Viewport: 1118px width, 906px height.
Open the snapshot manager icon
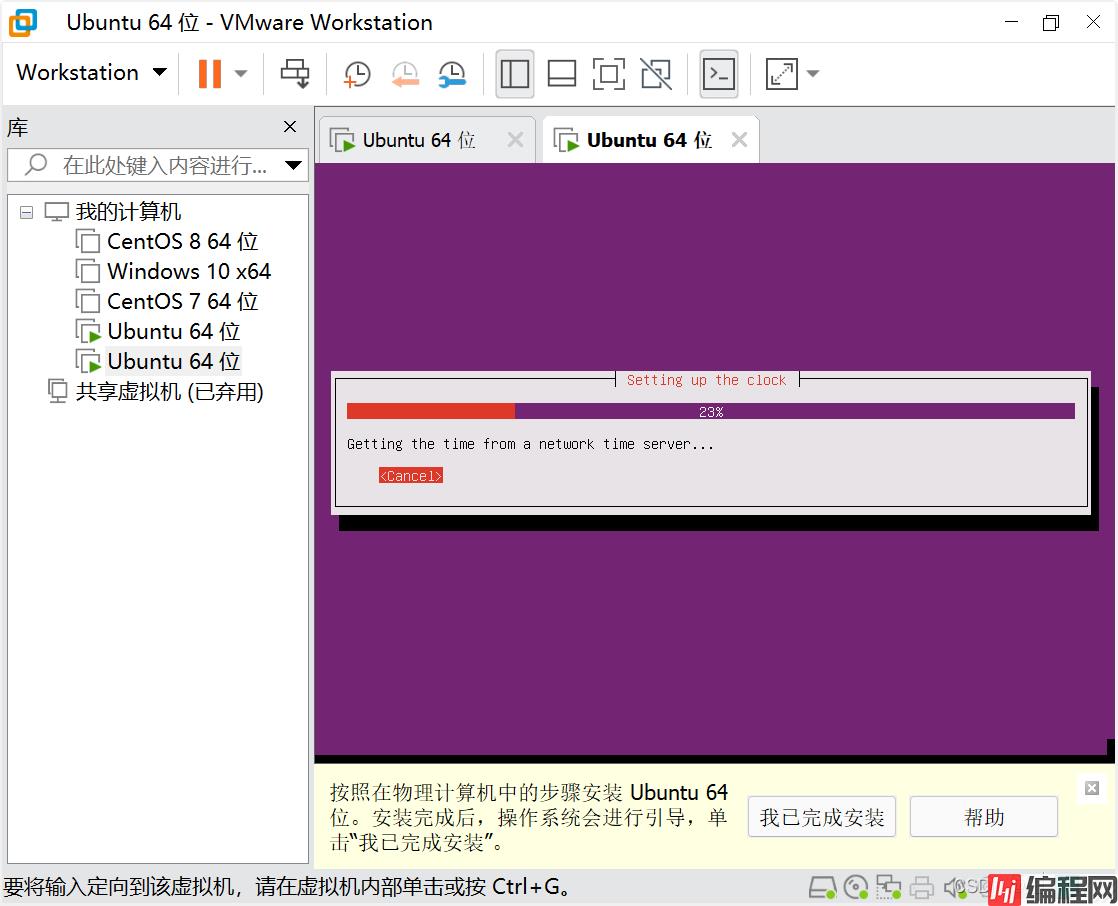(452, 73)
